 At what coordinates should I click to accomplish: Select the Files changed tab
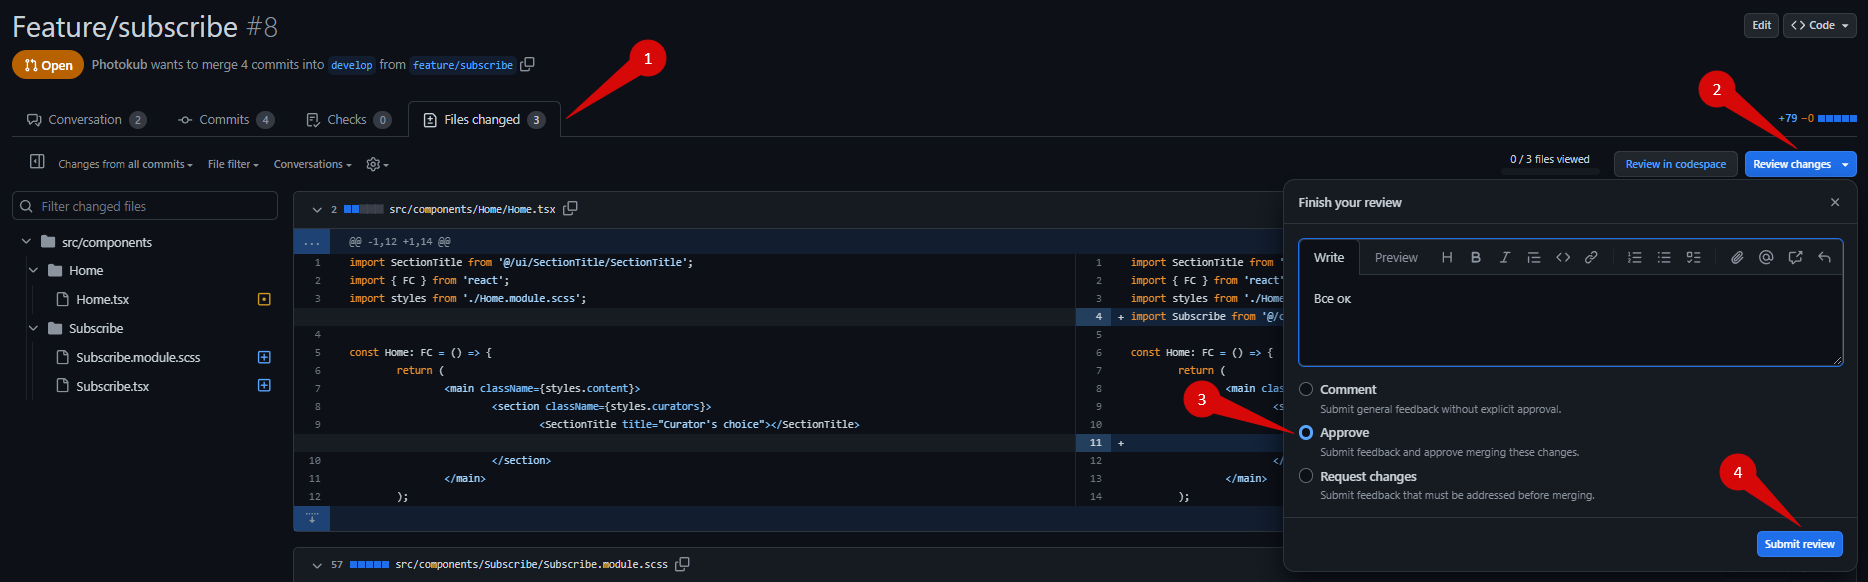484,120
